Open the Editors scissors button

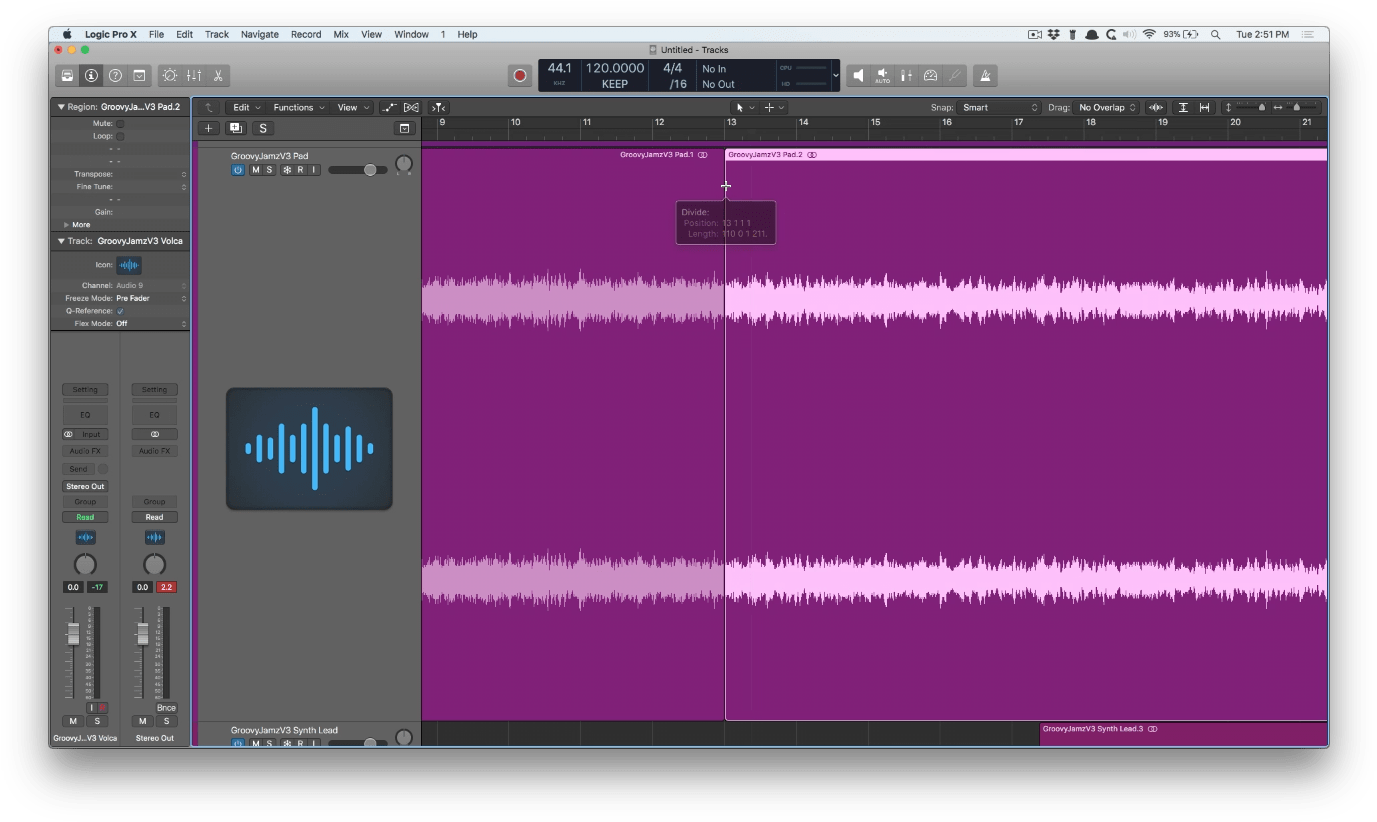click(218, 76)
